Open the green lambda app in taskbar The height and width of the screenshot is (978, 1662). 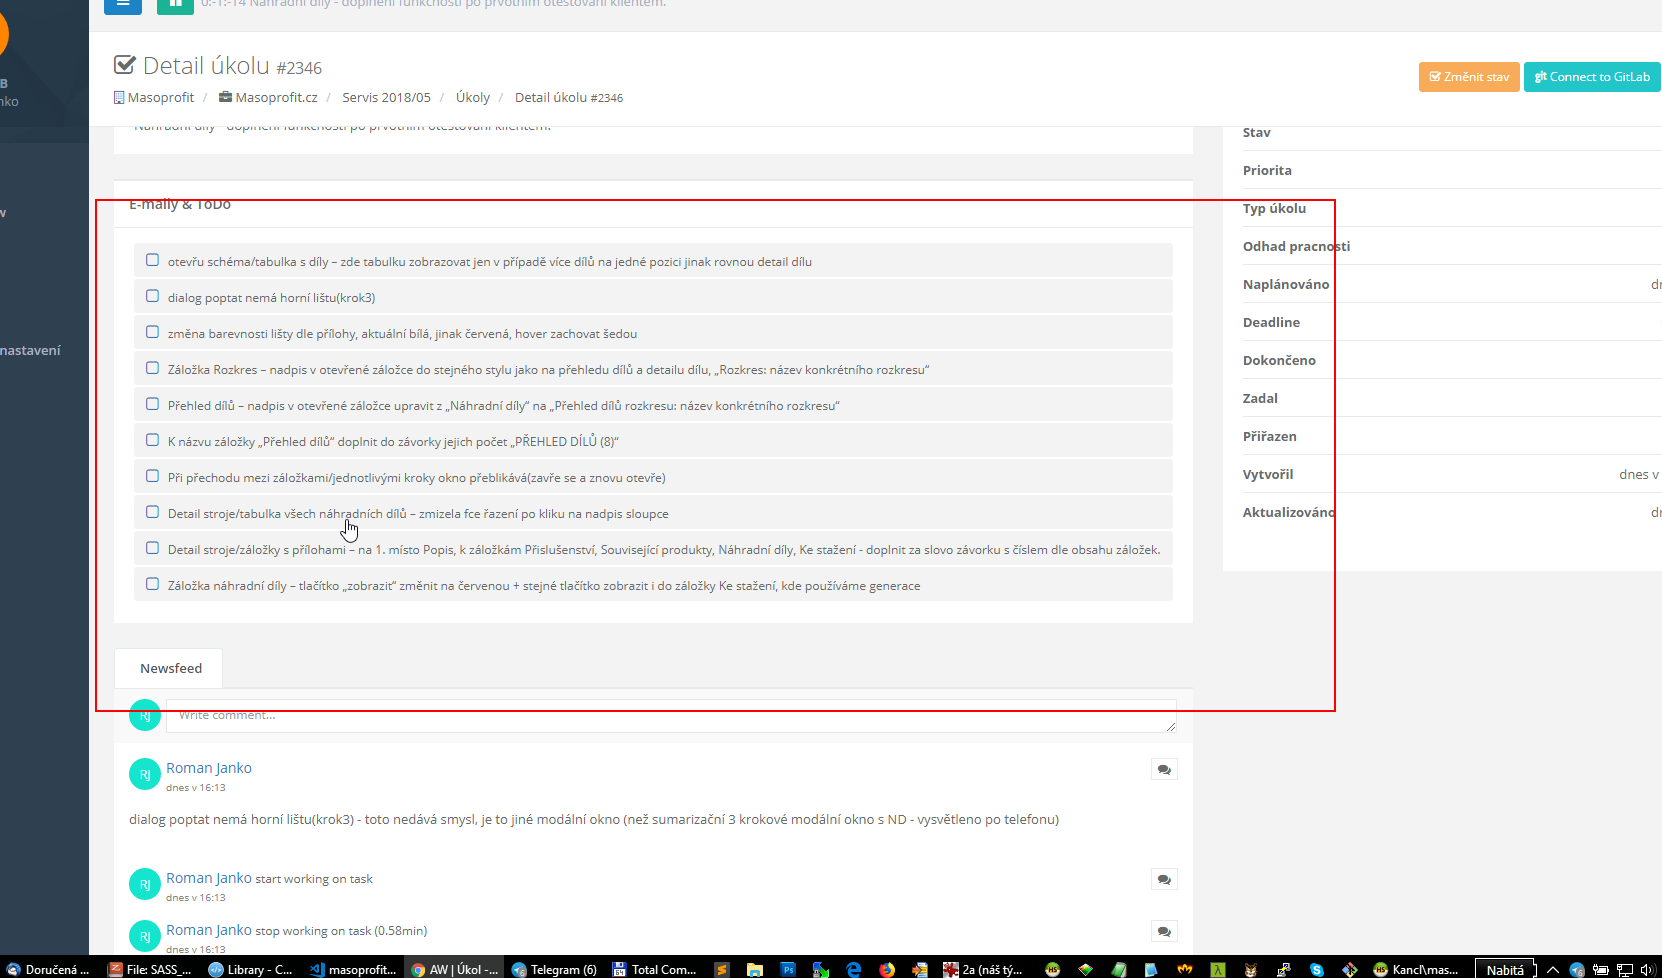tap(1218, 968)
